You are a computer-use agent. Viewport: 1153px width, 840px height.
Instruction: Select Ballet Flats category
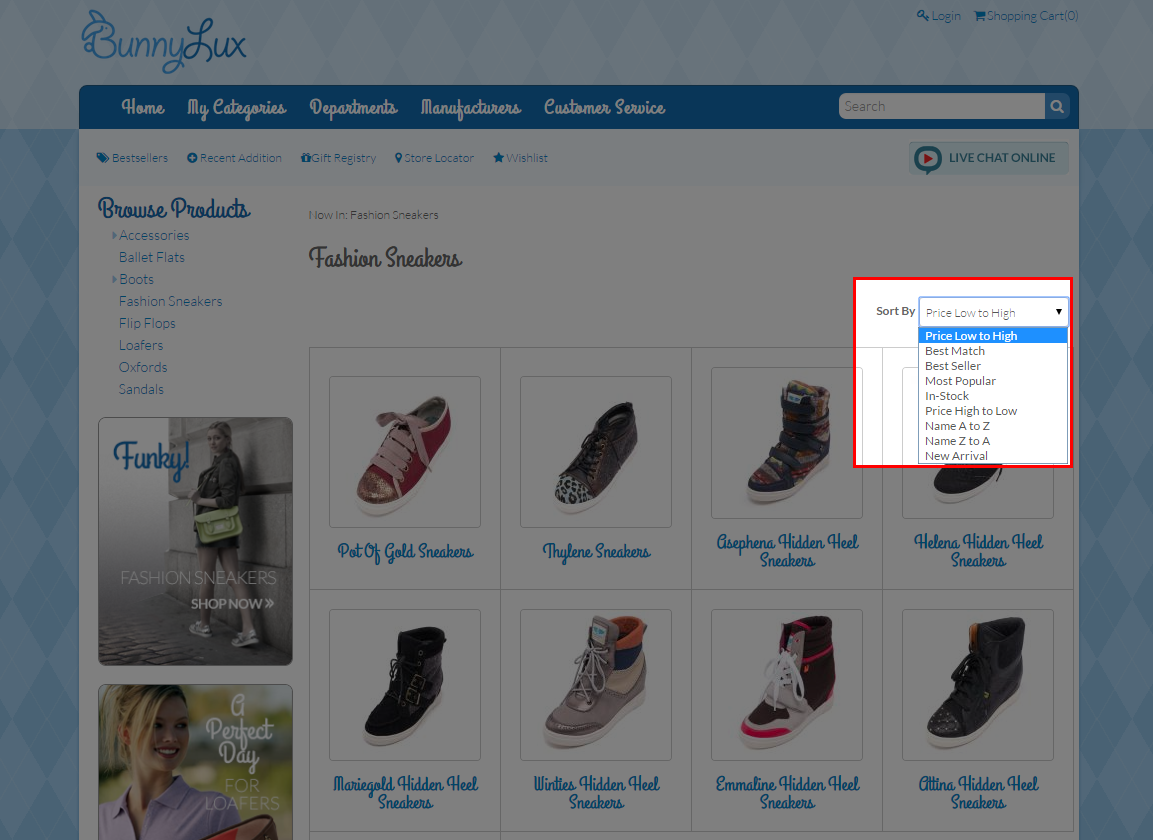click(x=151, y=257)
